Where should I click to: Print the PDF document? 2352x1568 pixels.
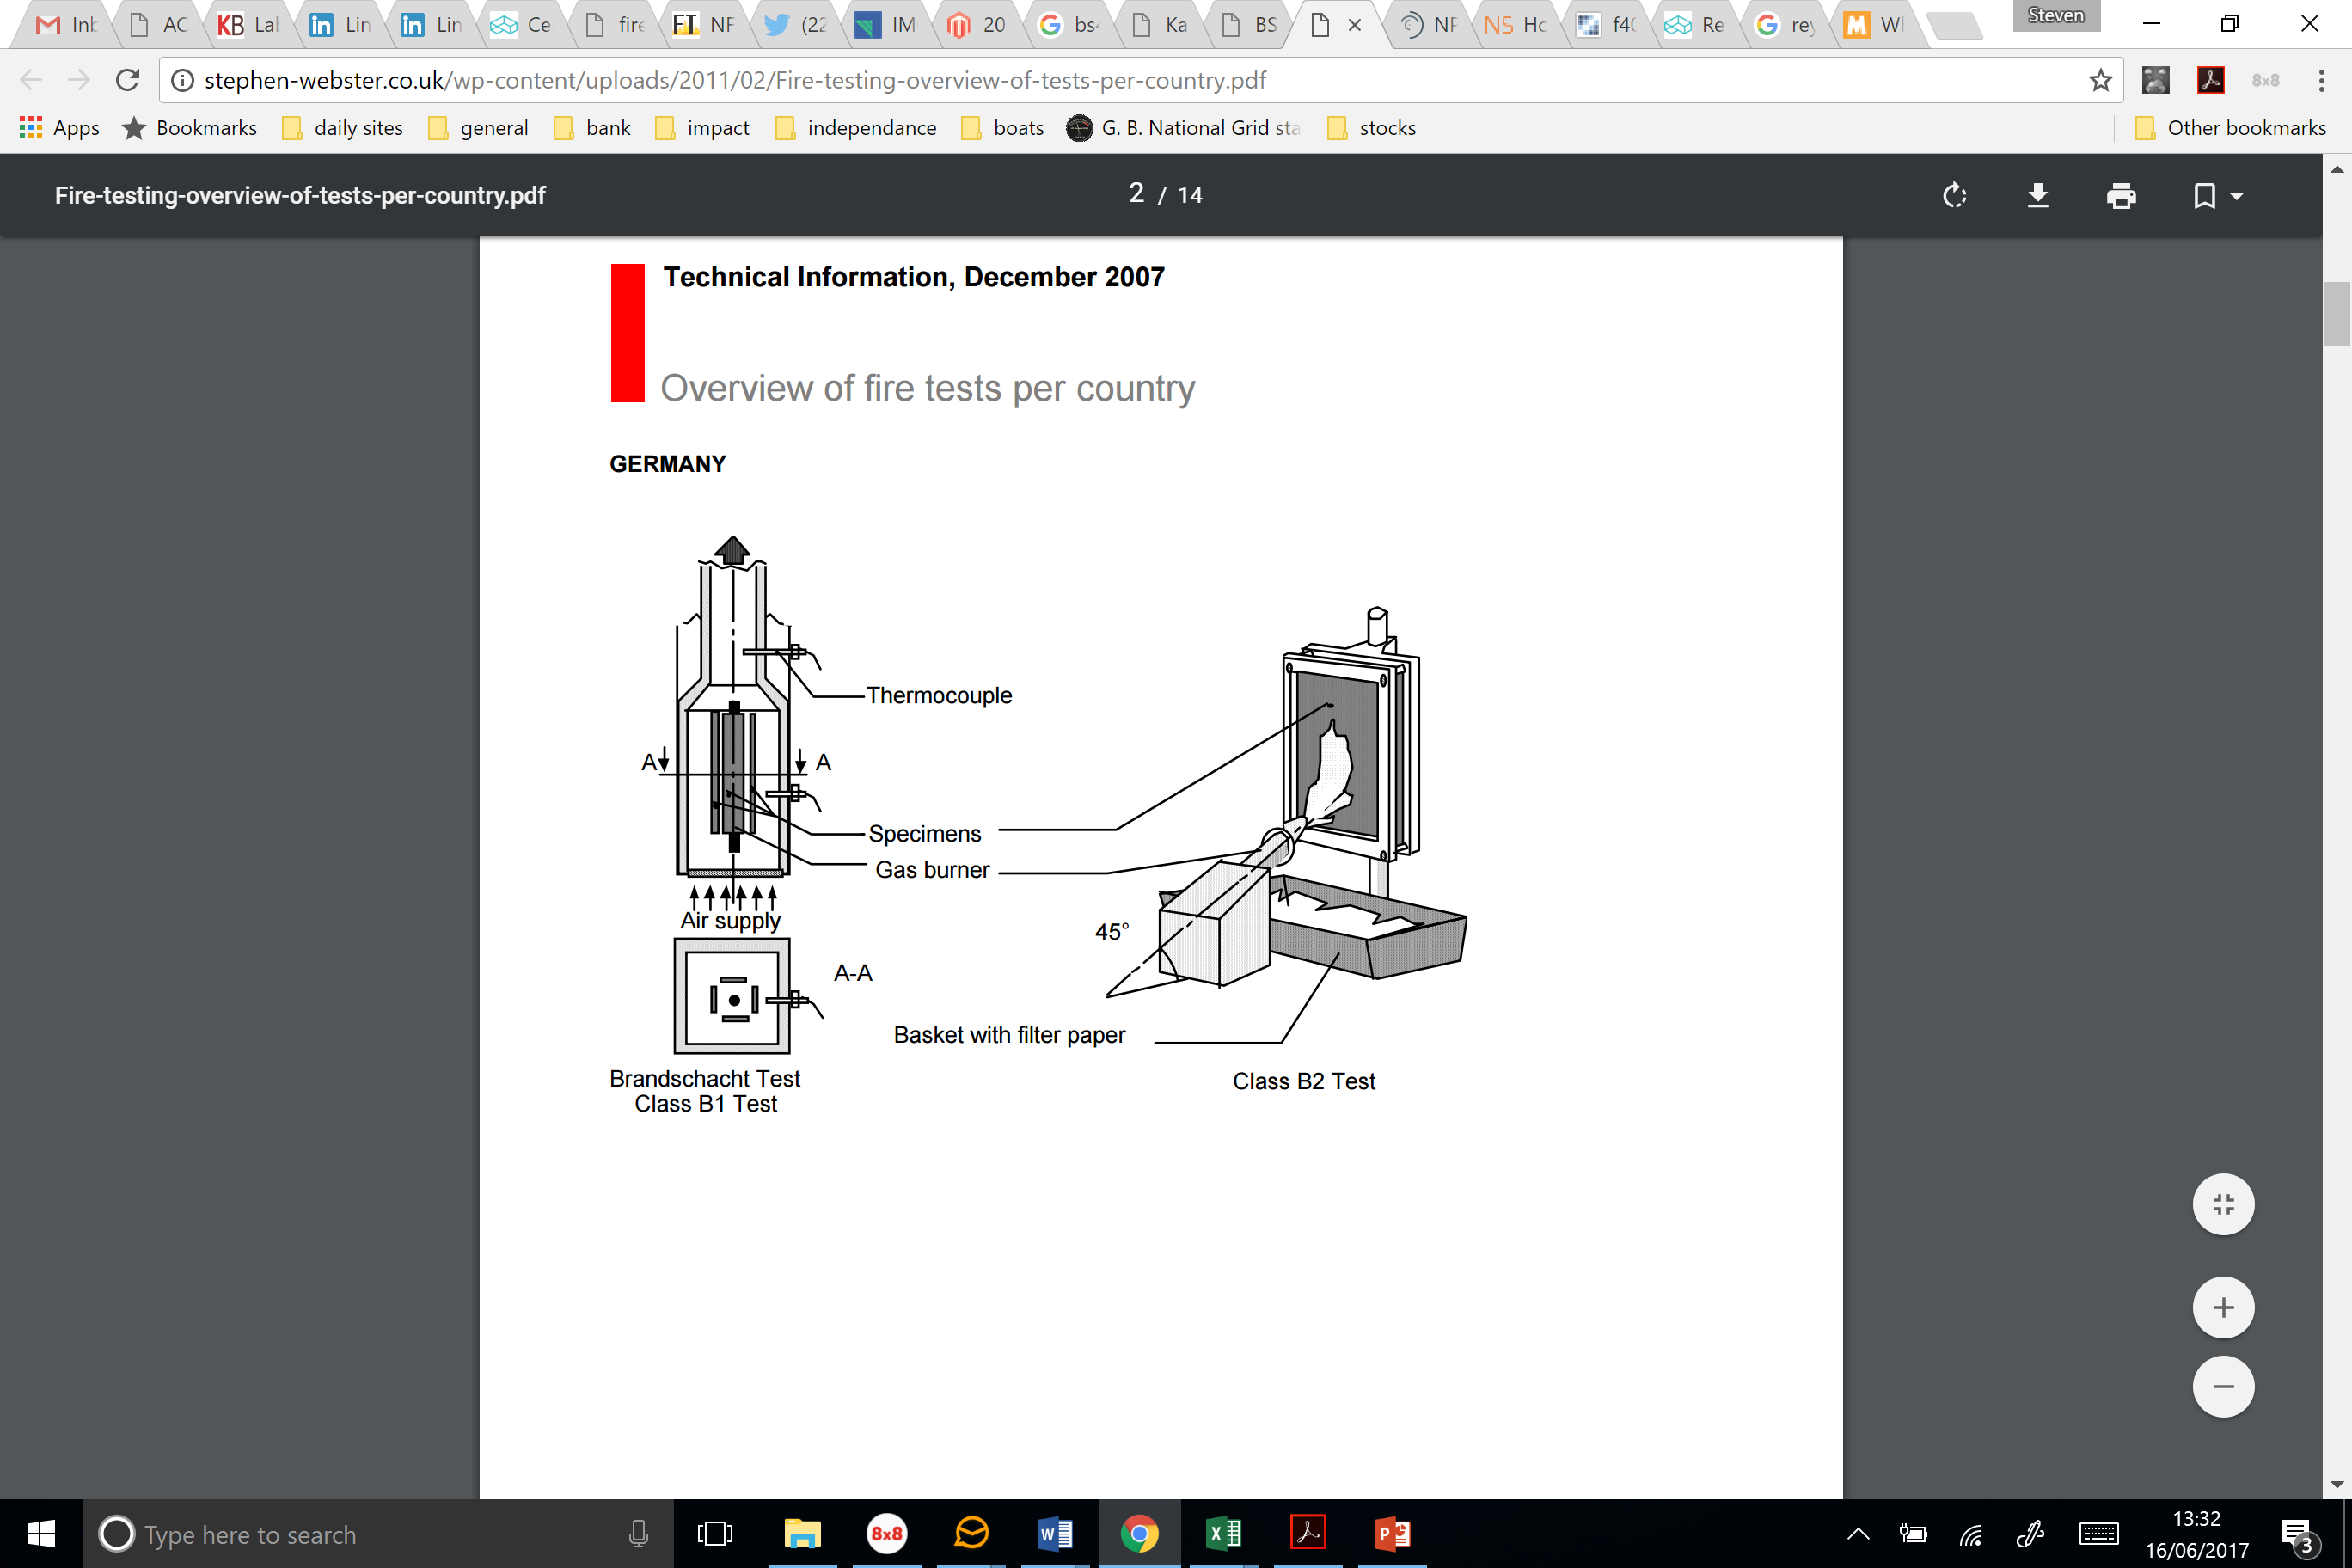2120,195
